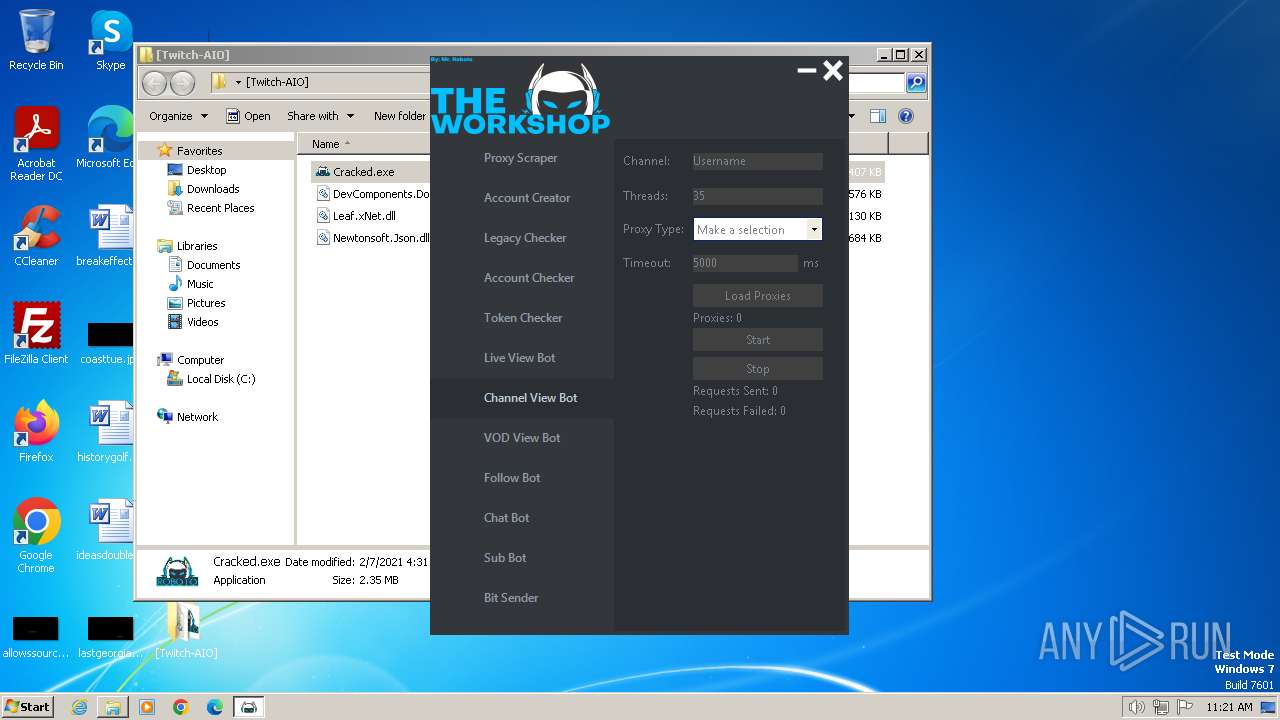The width and height of the screenshot is (1280, 720).
Task: Click the volume icon in system tray
Action: [x=1136, y=707]
